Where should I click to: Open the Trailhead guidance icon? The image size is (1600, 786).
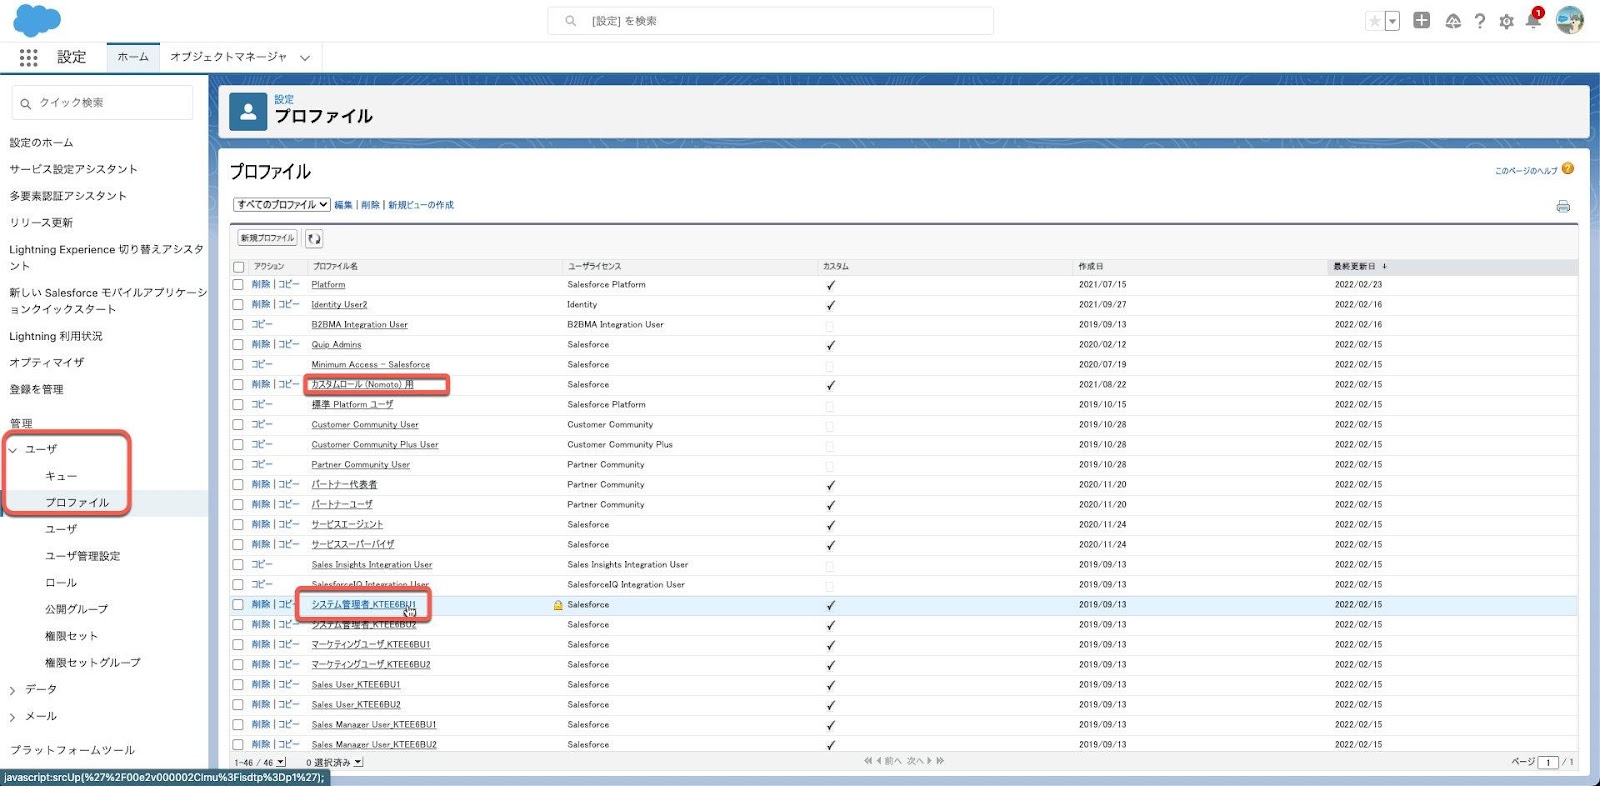[1453, 21]
